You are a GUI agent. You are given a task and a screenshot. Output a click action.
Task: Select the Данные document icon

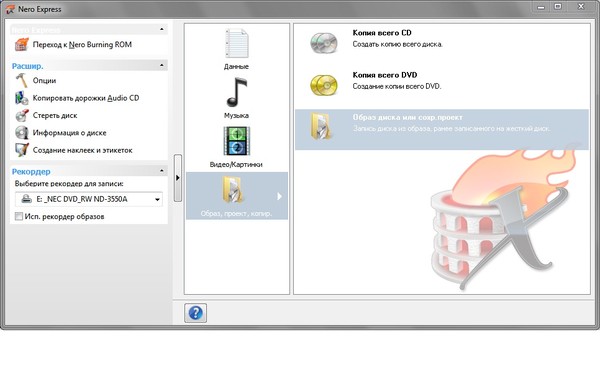click(x=236, y=43)
